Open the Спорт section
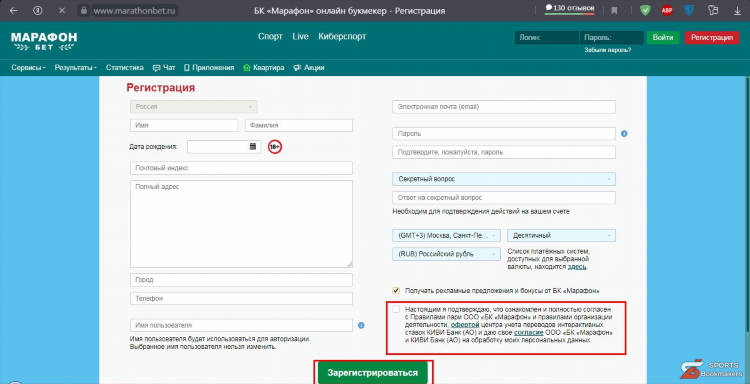Screen dimensions: 750x384 pos(270,36)
